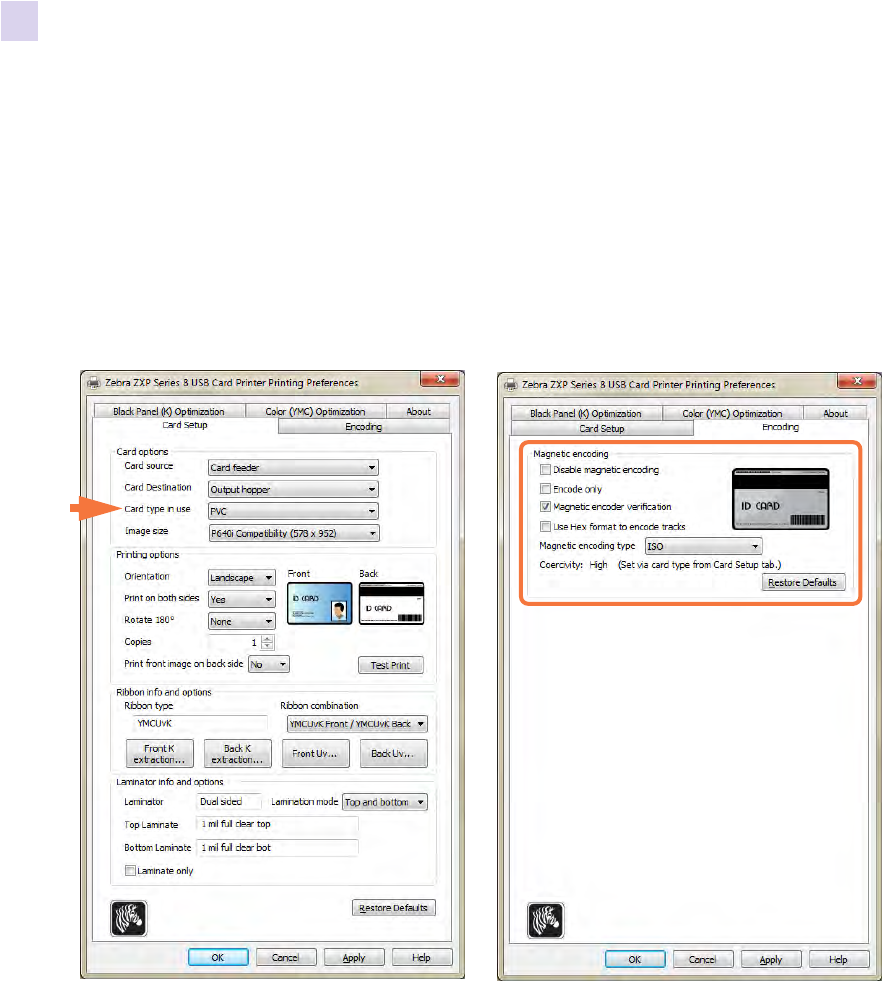Open the Card source dropdown

click(293, 467)
